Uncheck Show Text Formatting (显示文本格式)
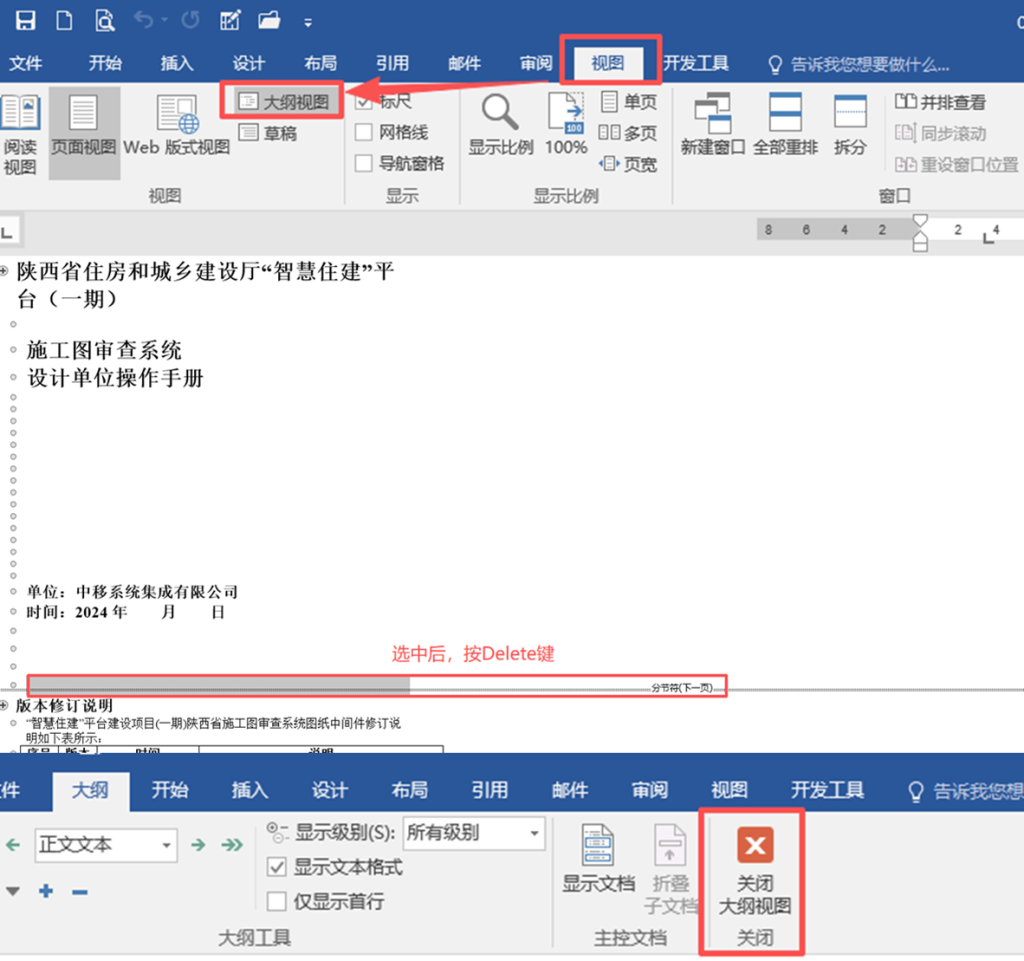1024x961 pixels. pyautogui.click(x=277, y=867)
